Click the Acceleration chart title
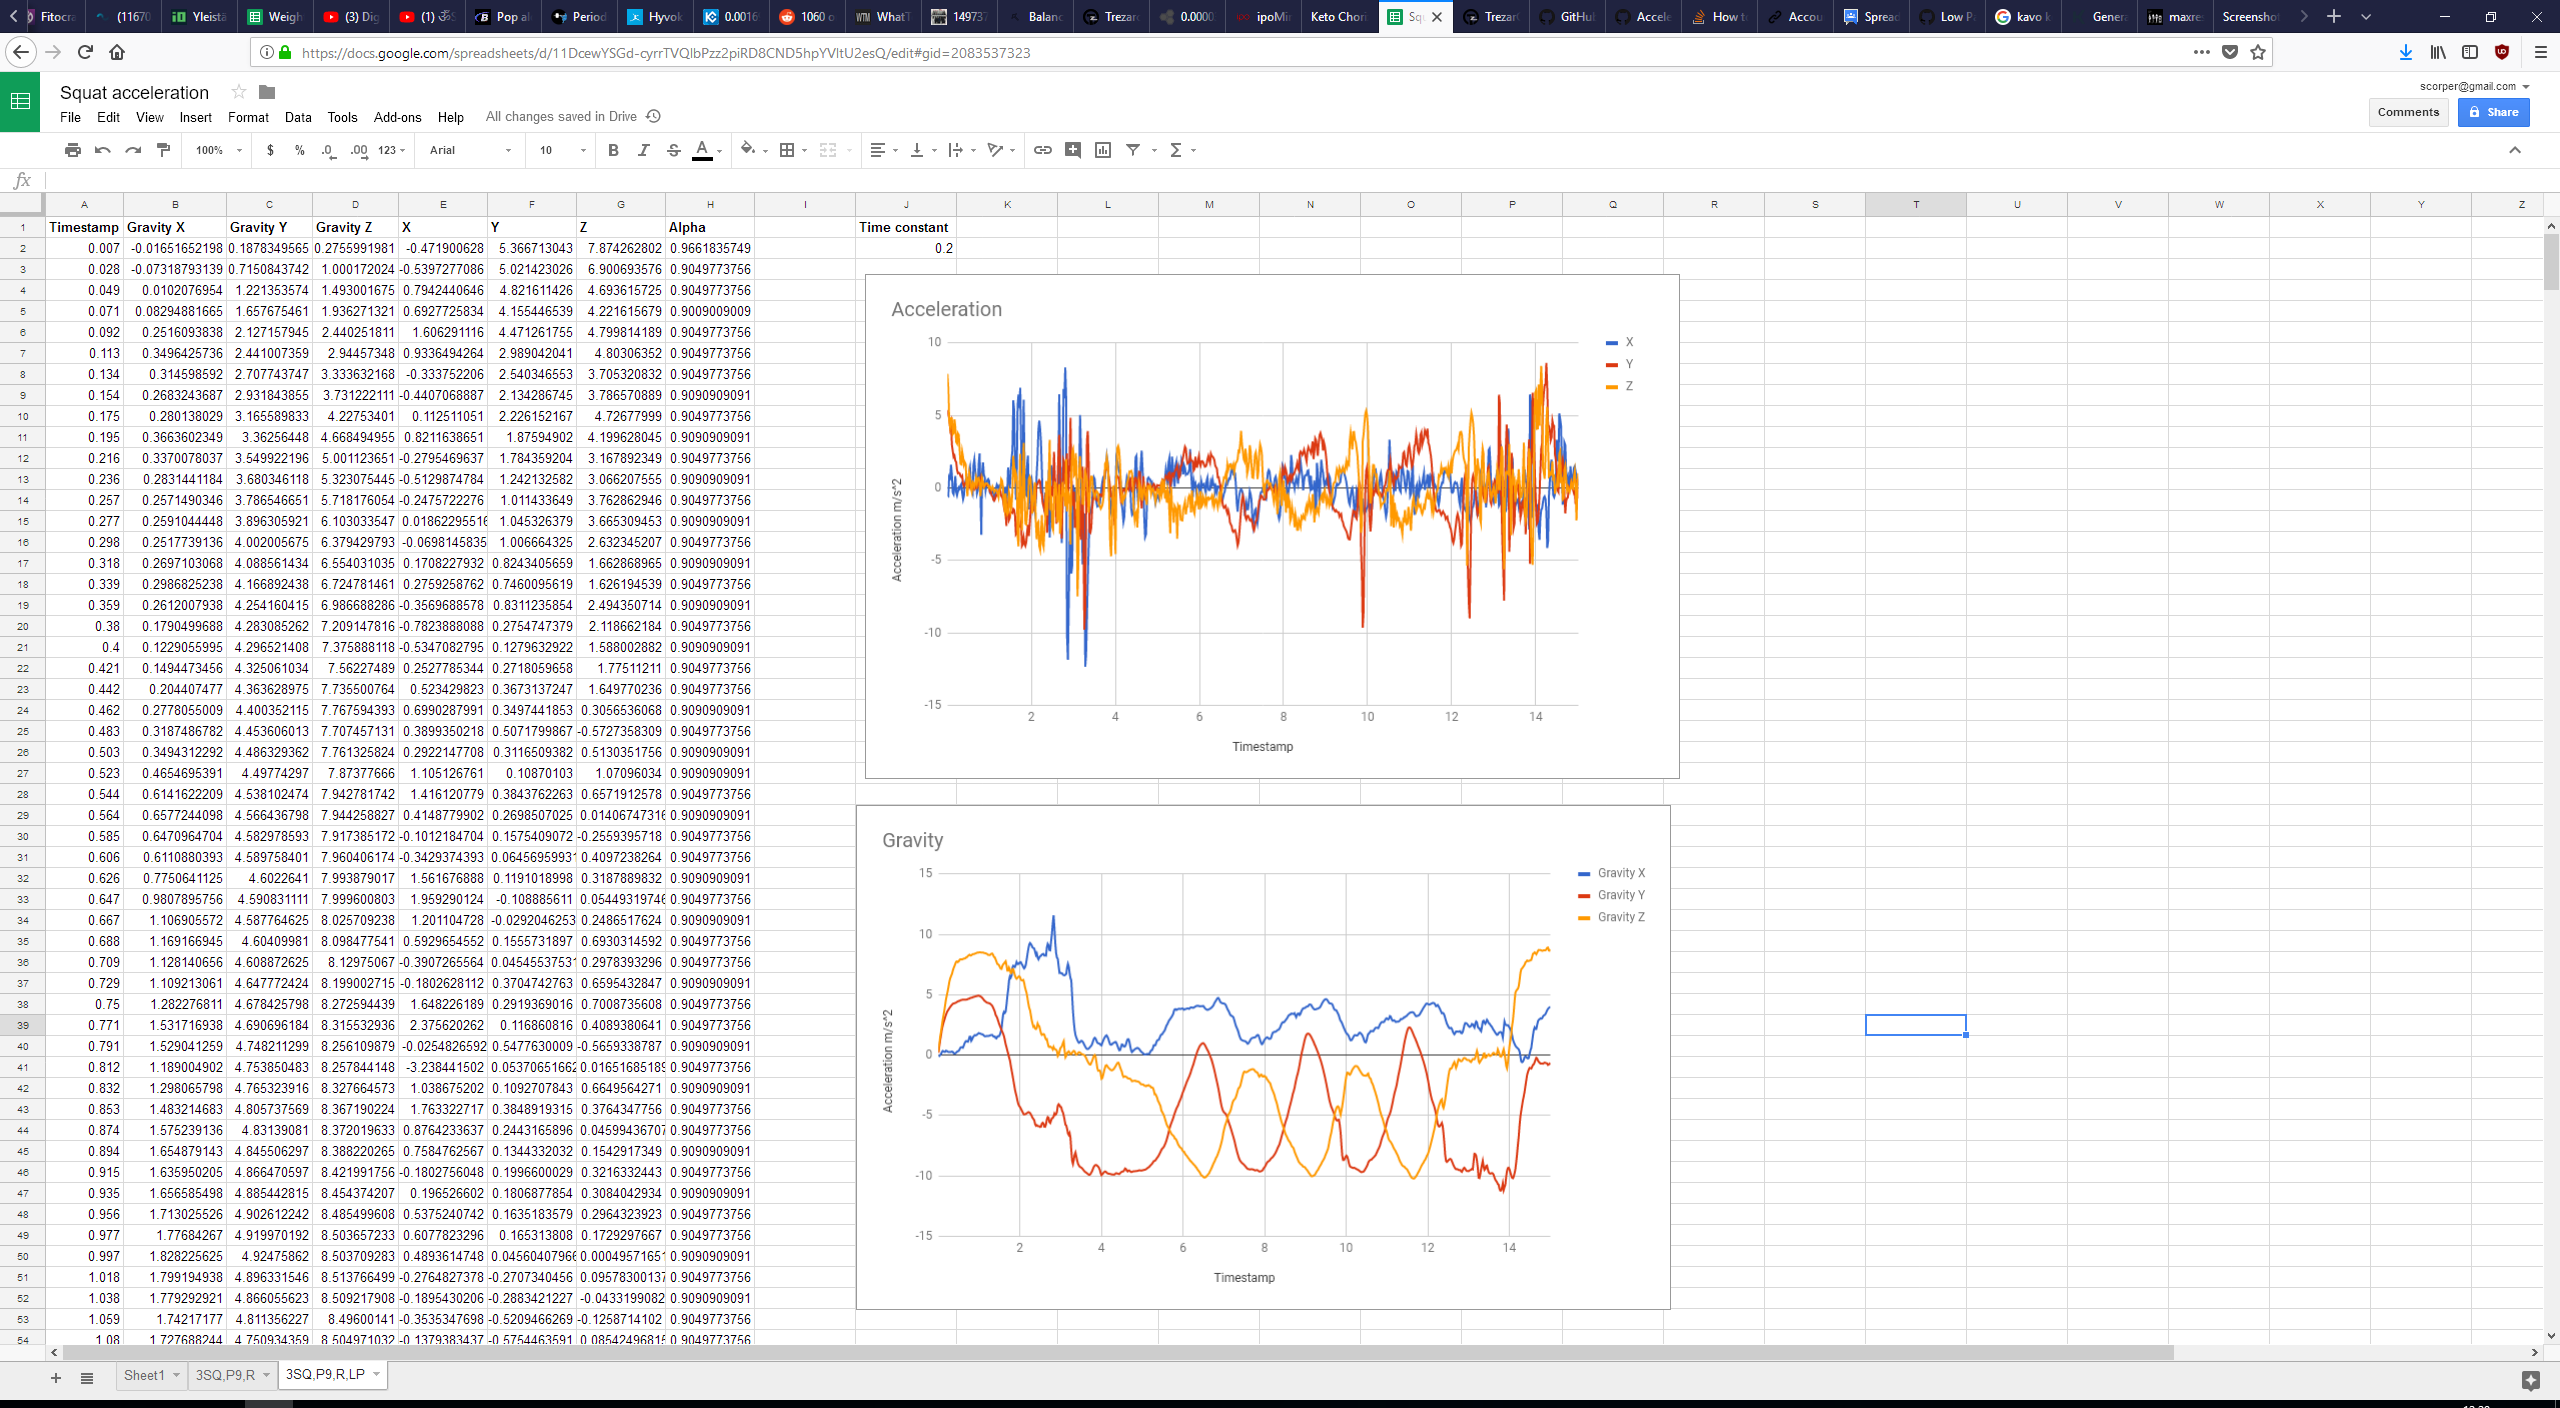 point(946,309)
